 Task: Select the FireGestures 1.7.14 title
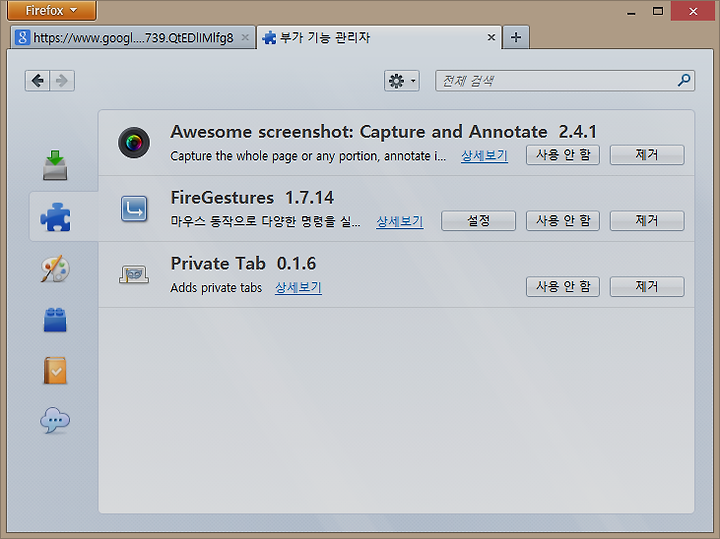252,198
